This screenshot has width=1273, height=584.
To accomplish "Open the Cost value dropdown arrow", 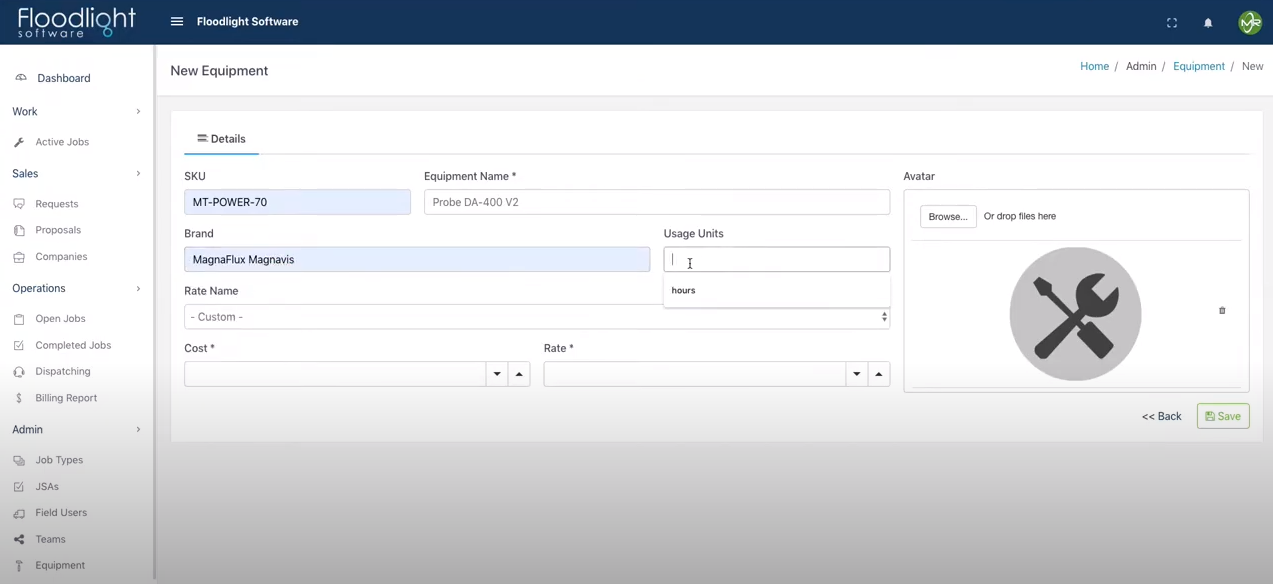I will point(497,373).
